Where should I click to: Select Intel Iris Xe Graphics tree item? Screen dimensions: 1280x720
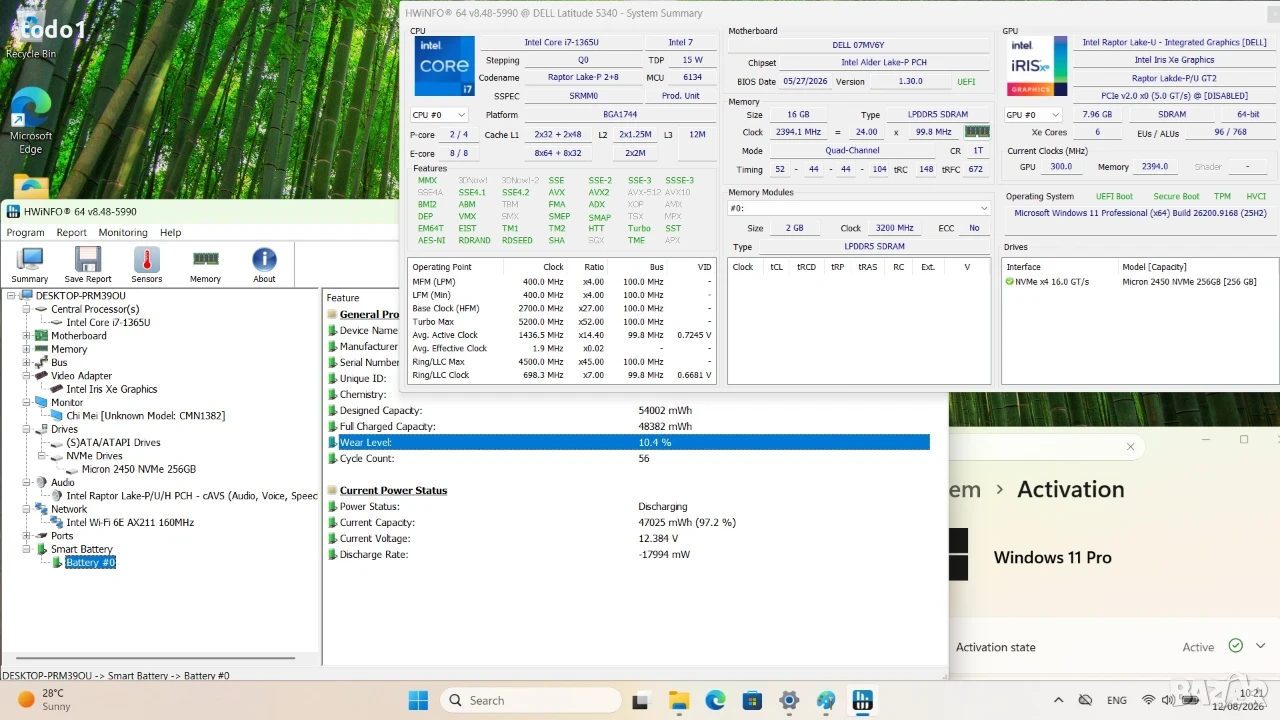[x=112, y=389]
